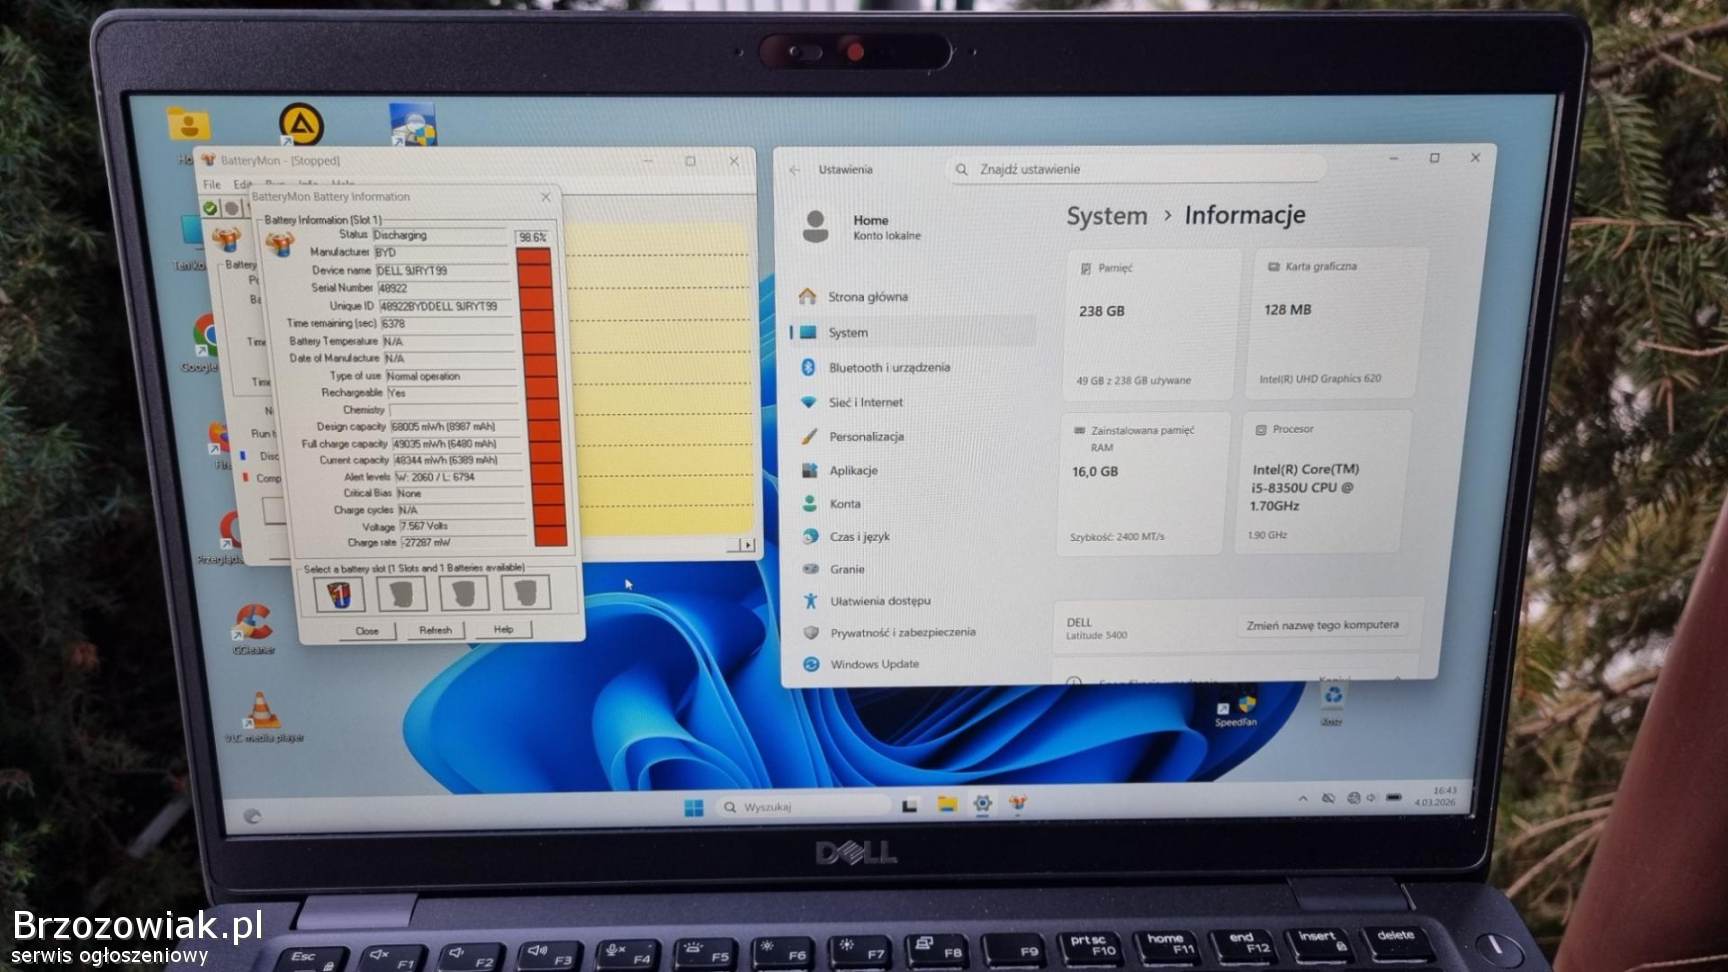Click the BatteryMon icon in the taskbar
1728x972 pixels.
1017,803
